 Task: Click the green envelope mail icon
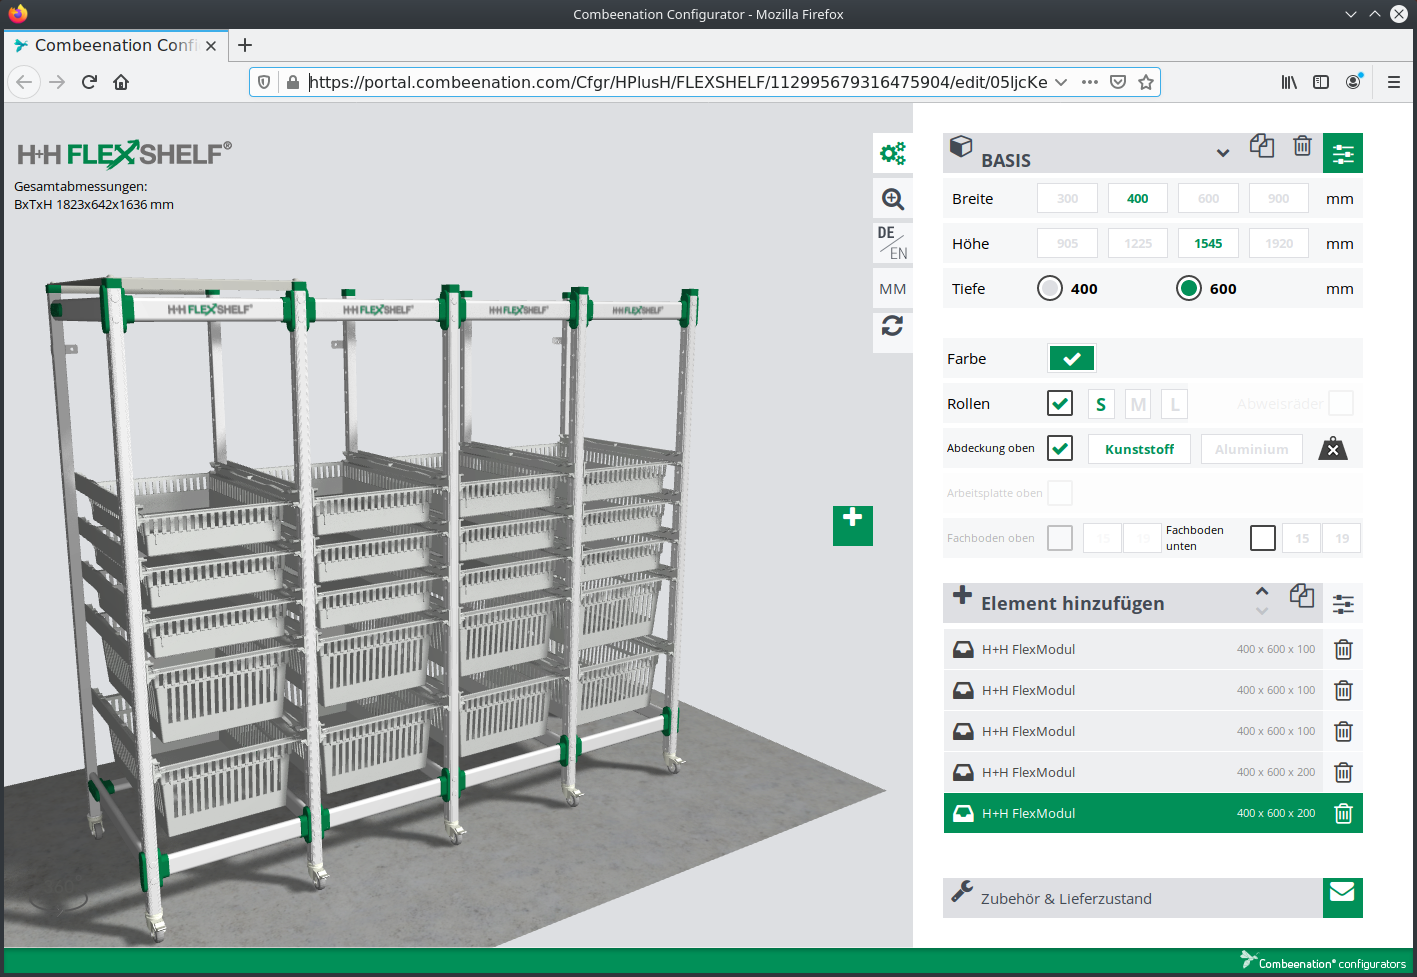pyautogui.click(x=1343, y=897)
